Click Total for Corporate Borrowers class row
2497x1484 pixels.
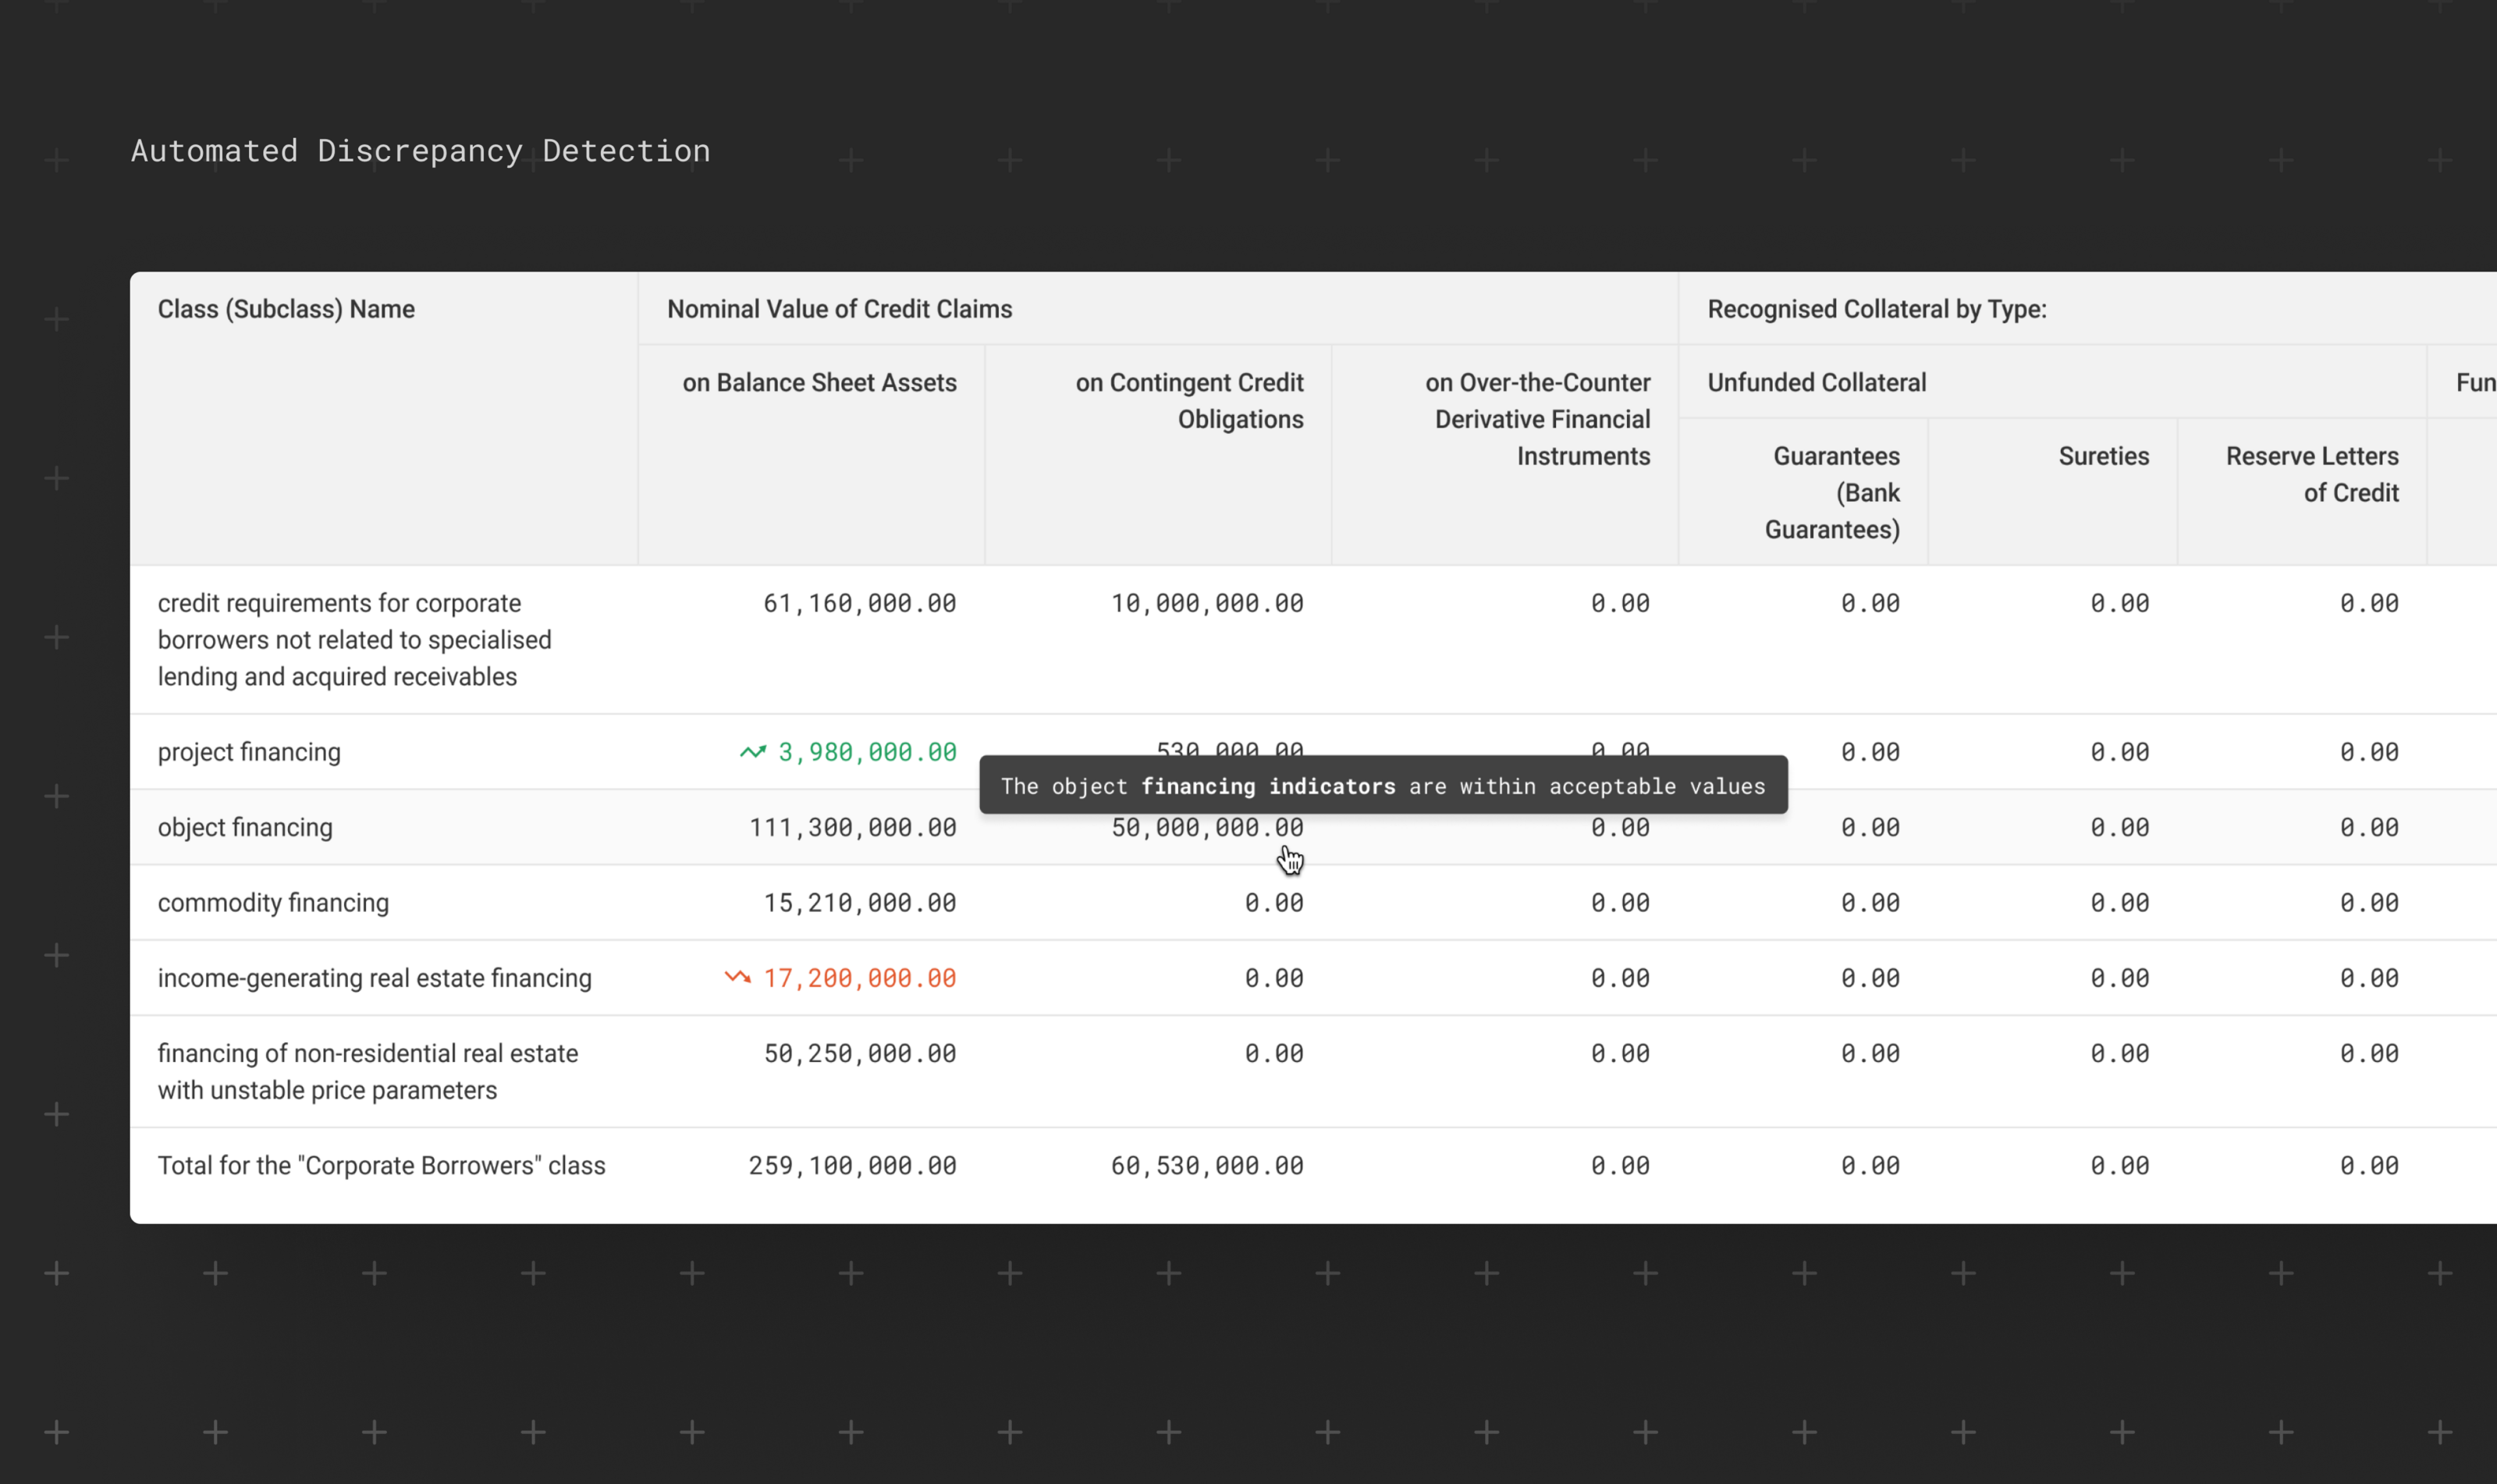[381, 1166]
